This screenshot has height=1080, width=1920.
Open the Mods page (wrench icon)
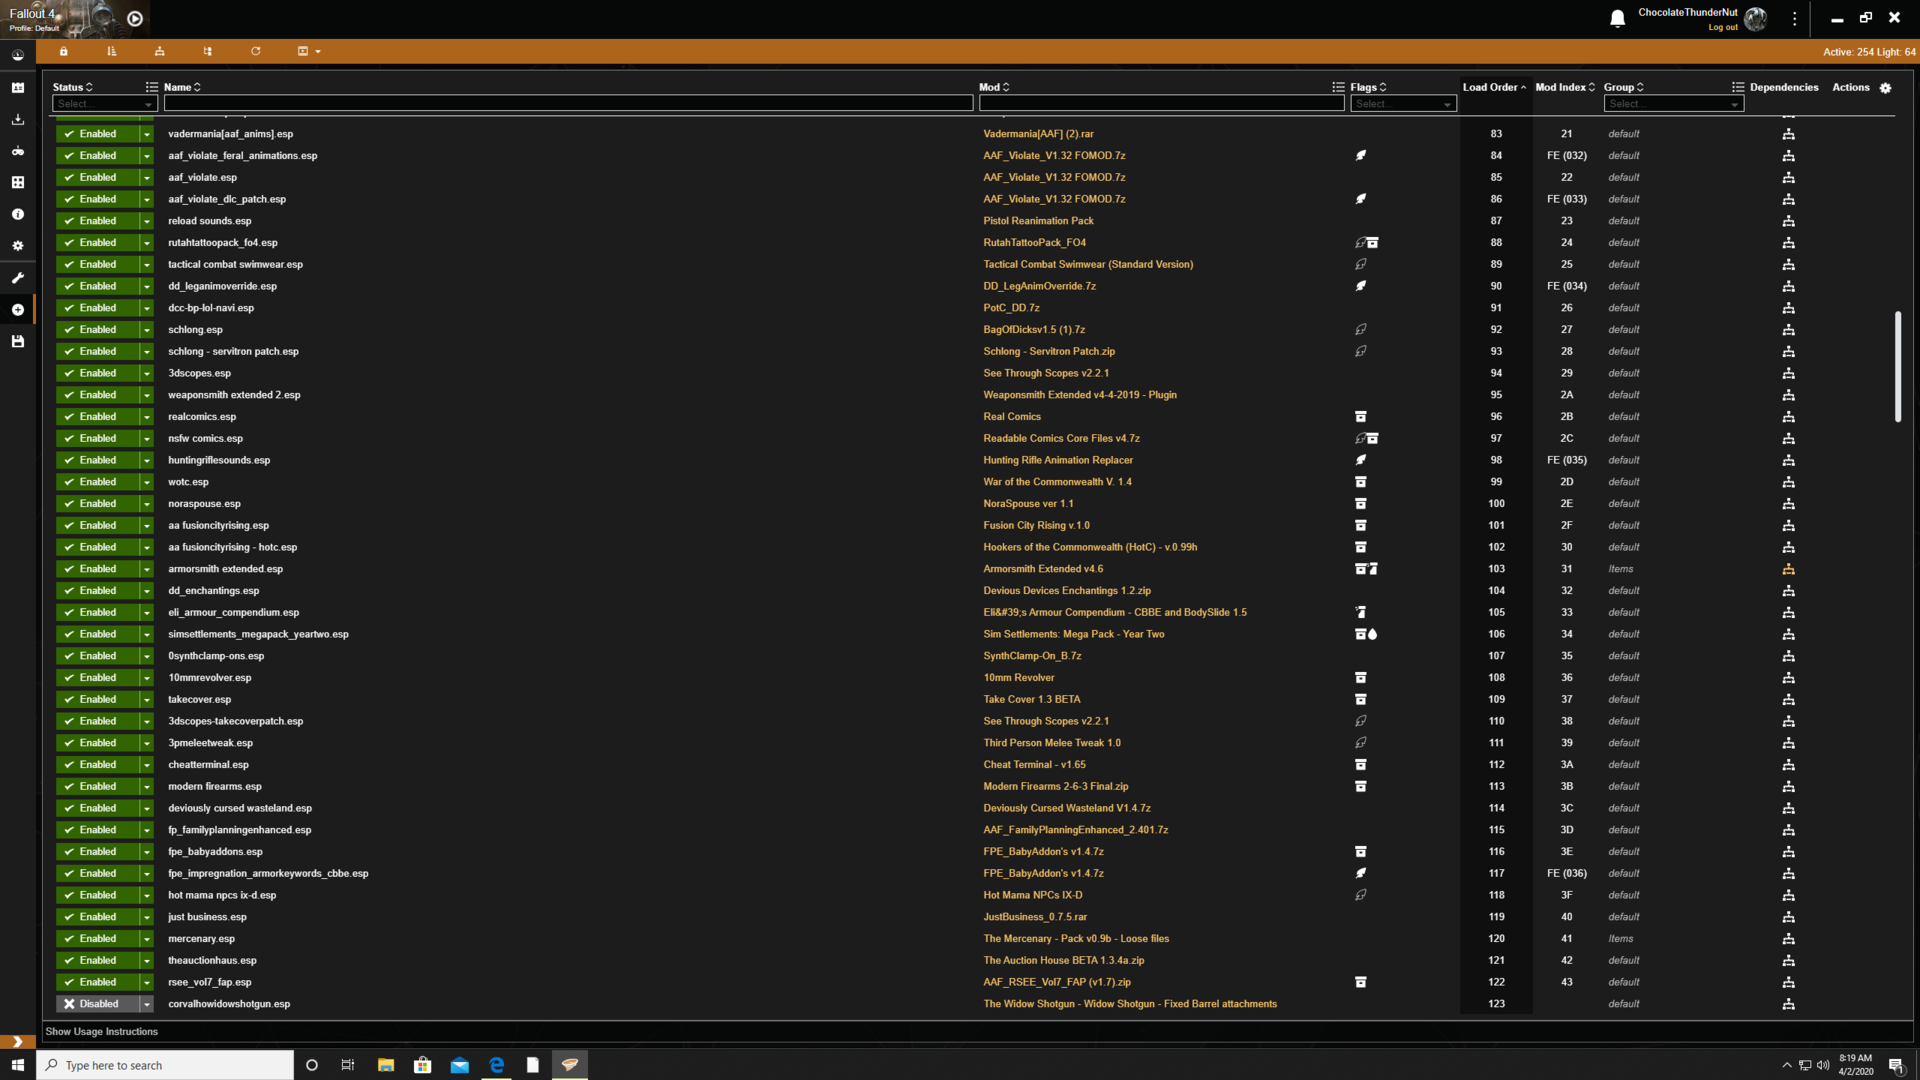coord(17,278)
